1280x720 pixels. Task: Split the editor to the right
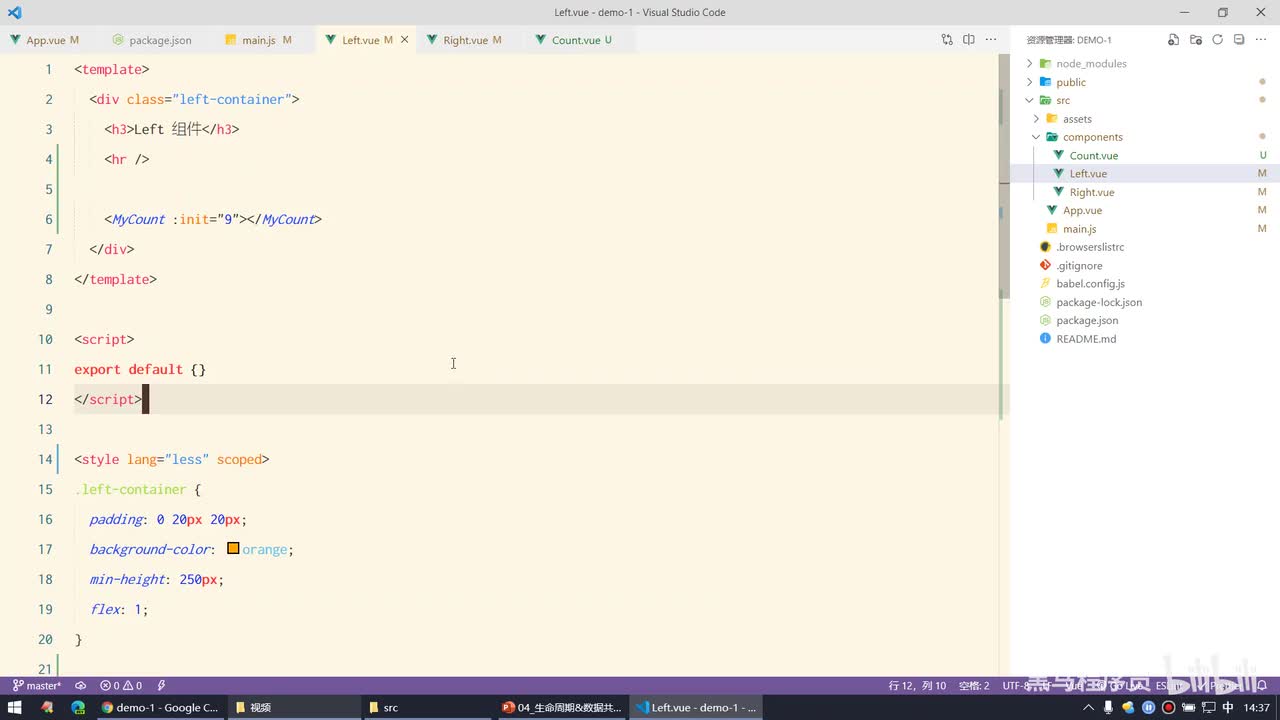pyautogui.click(x=969, y=40)
